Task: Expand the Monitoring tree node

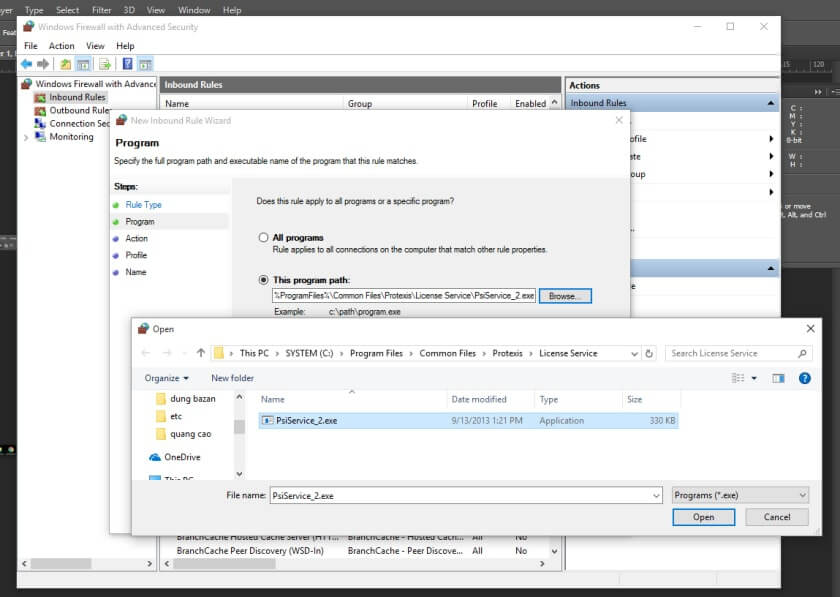Action: tap(26, 137)
